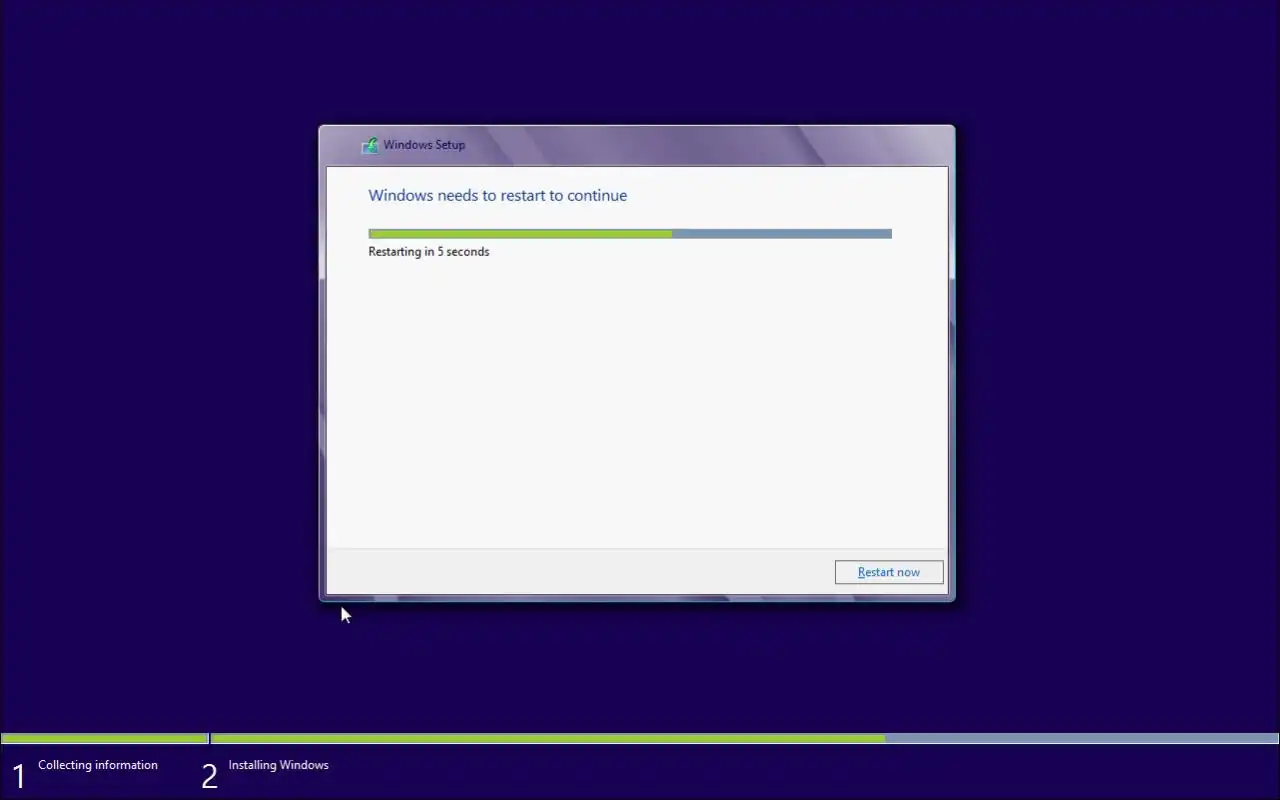This screenshot has width=1280, height=800.
Task: Click the 'Restarting in 5 seconds' text
Action: [429, 252]
